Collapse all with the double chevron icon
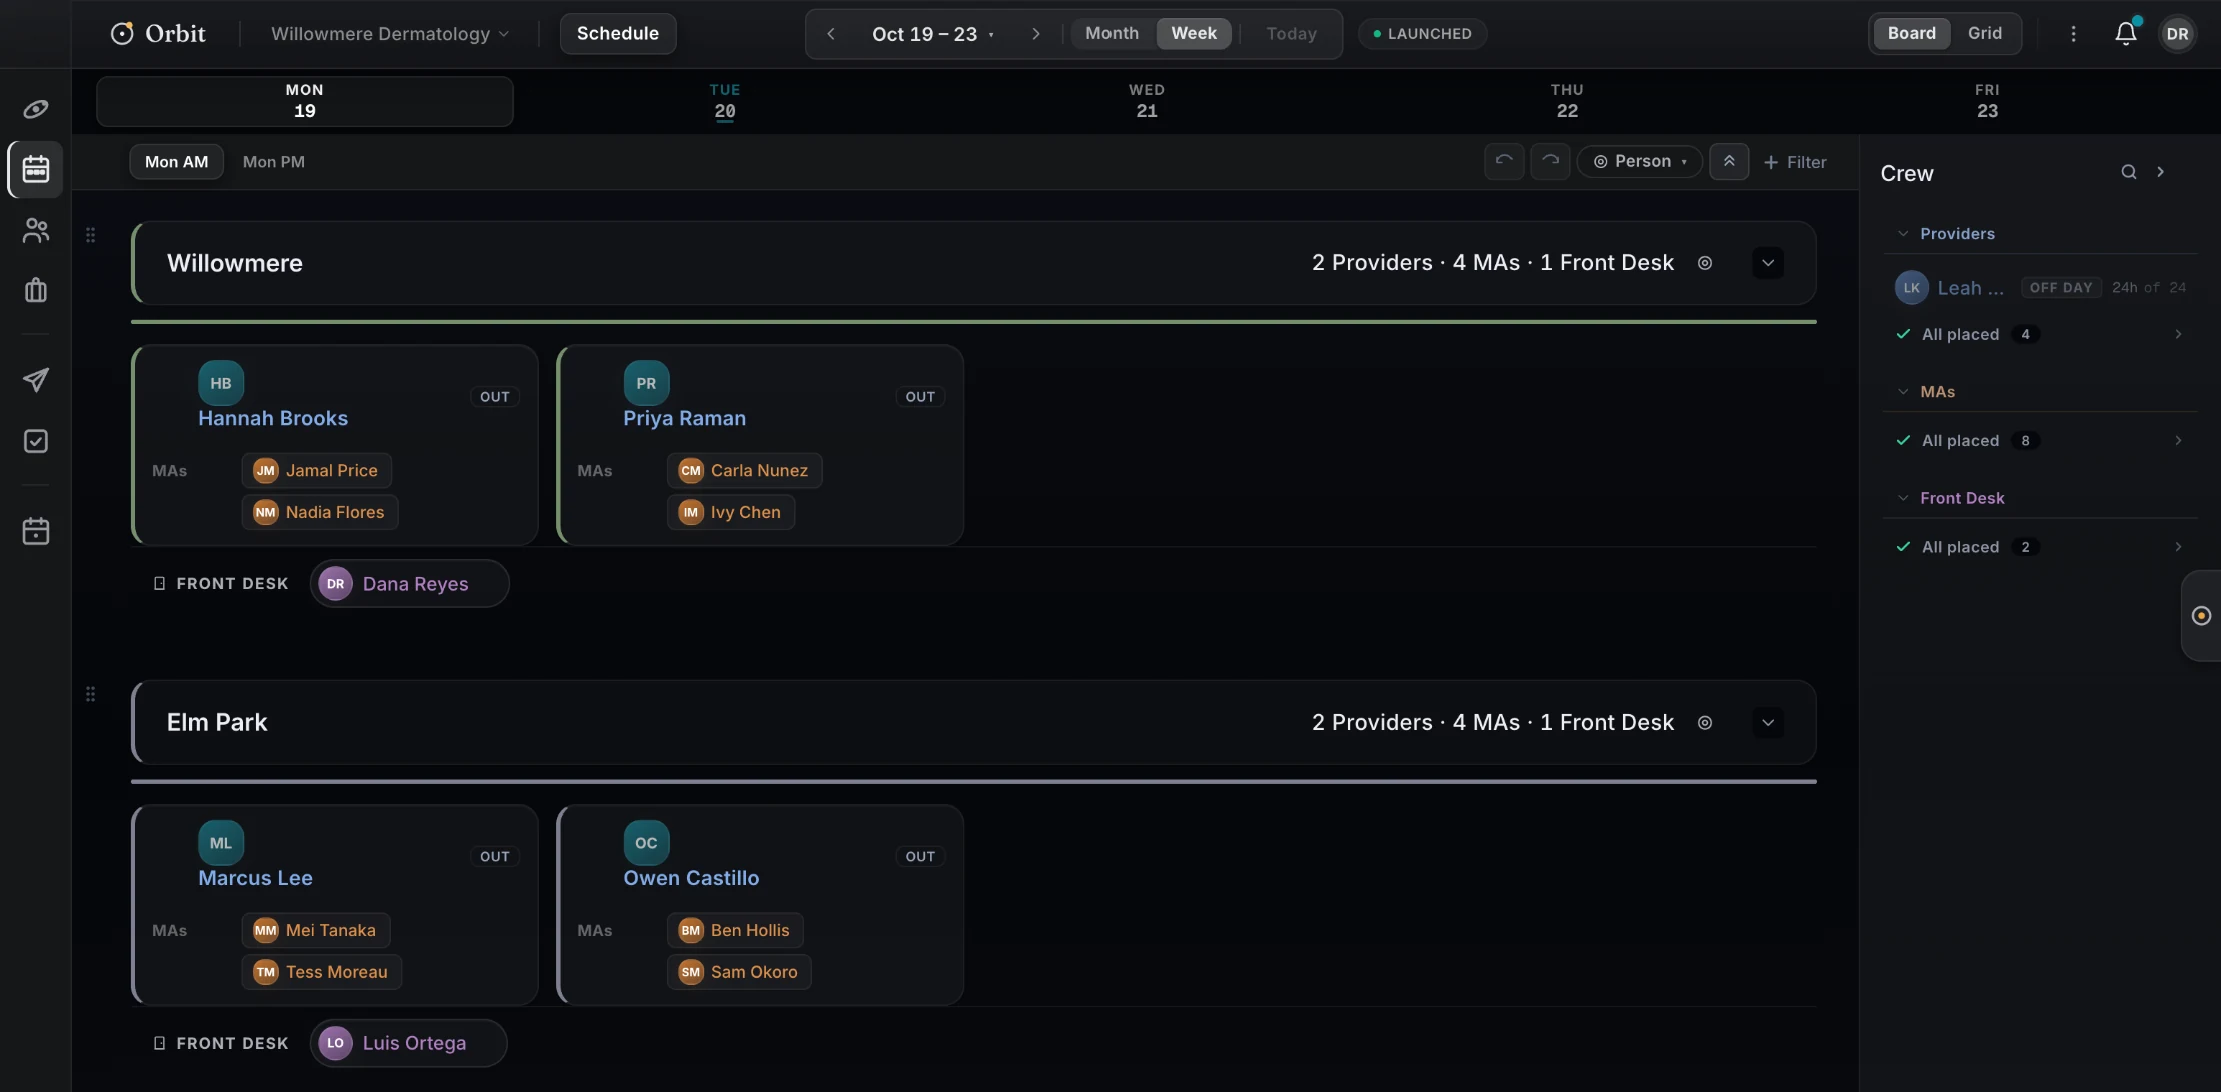 click(x=1729, y=161)
